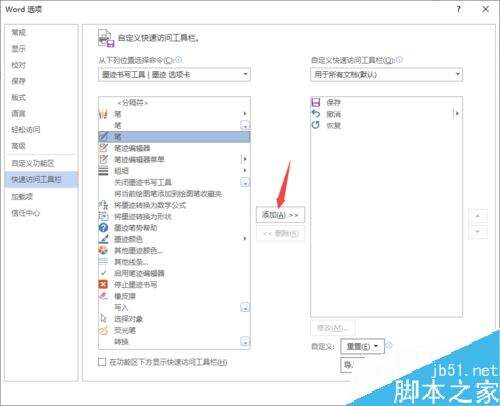Choose 其他线条... from the command list
Image resolution: width=500 pixels, height=406 pixels.
[x=174, y=262]
